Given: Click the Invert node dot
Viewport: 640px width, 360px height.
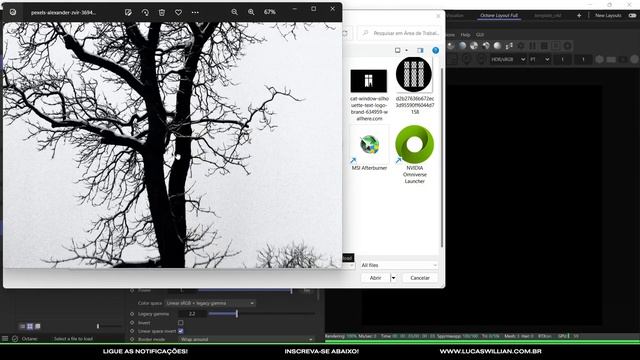Looking at the screenshot, I should tap(132, 322).
